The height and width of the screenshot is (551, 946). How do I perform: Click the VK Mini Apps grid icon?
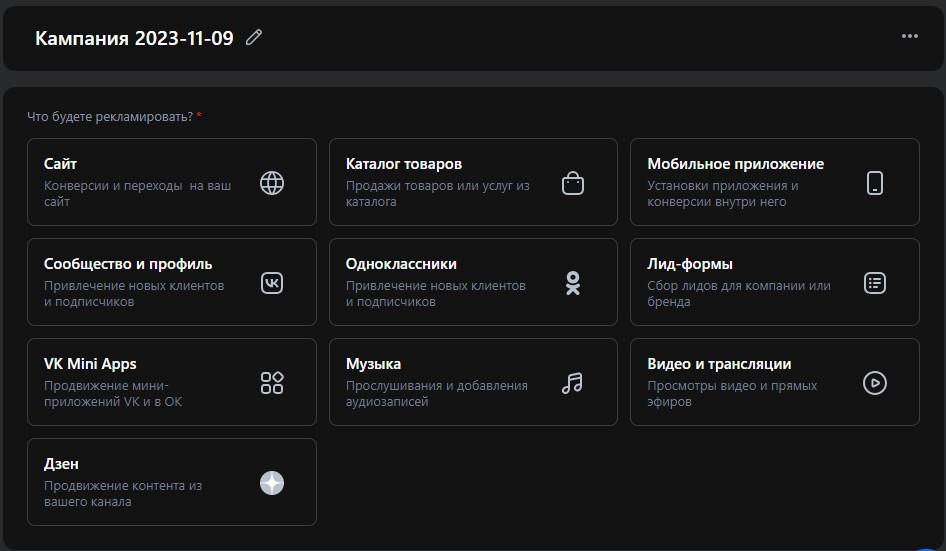[x=272, y=383]
